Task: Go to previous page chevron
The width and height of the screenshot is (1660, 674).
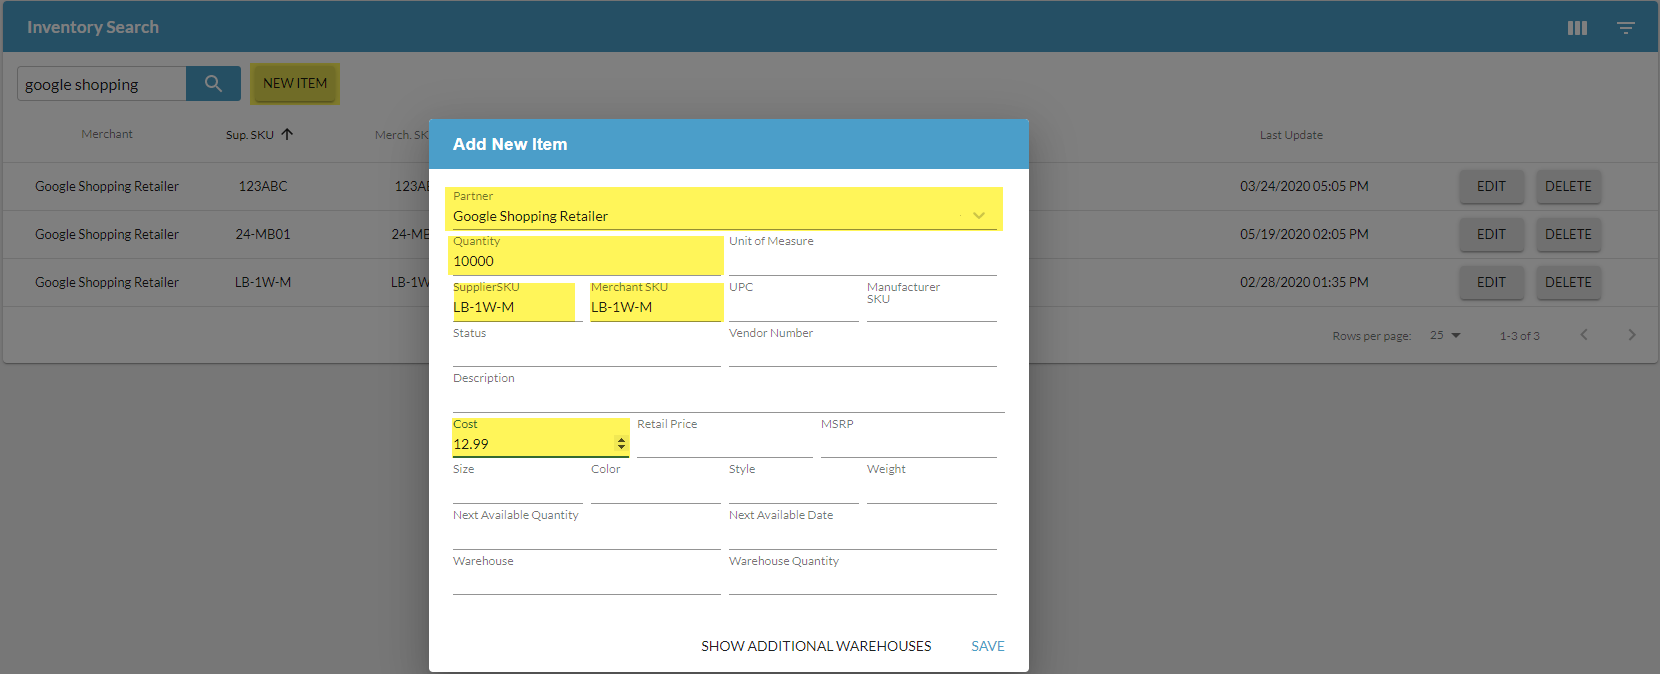Action: coord(1584,335)
